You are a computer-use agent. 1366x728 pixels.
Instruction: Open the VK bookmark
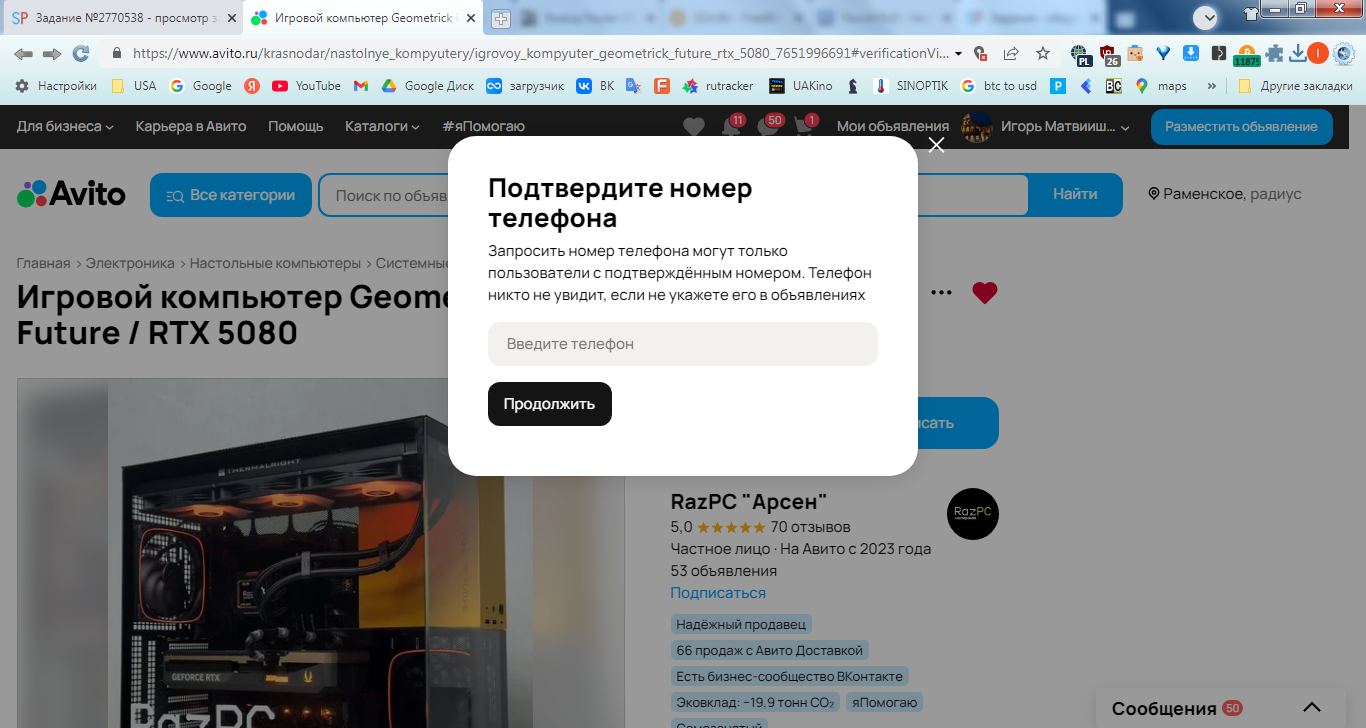[594, 86]
